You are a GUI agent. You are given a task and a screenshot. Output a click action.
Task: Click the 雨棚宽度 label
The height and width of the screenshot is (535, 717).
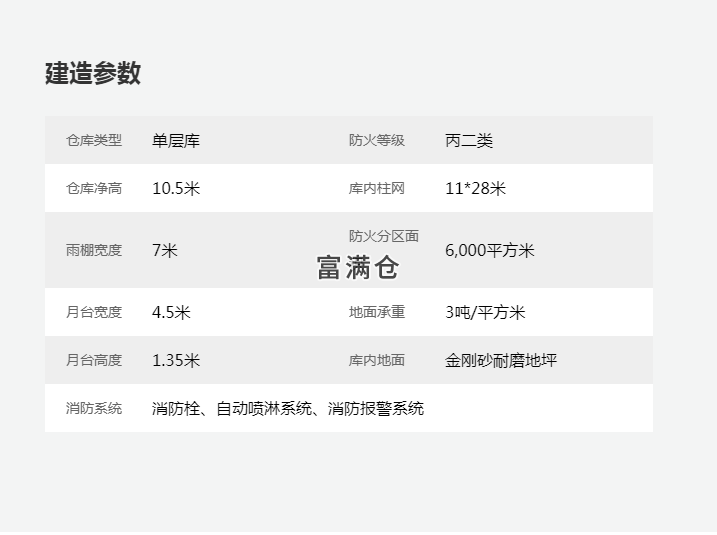click(x=94, y=251)
